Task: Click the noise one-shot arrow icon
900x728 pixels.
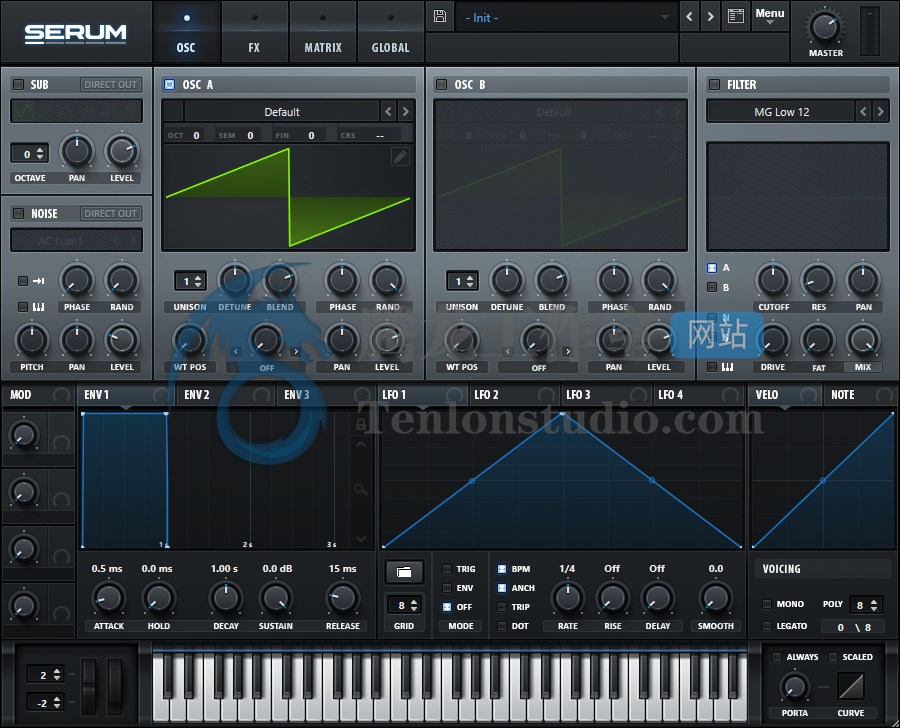Action: point(38,281)
